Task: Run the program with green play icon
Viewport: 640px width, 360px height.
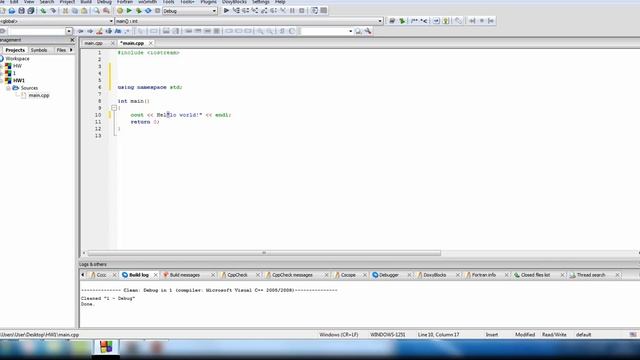Action: point(129,11)
